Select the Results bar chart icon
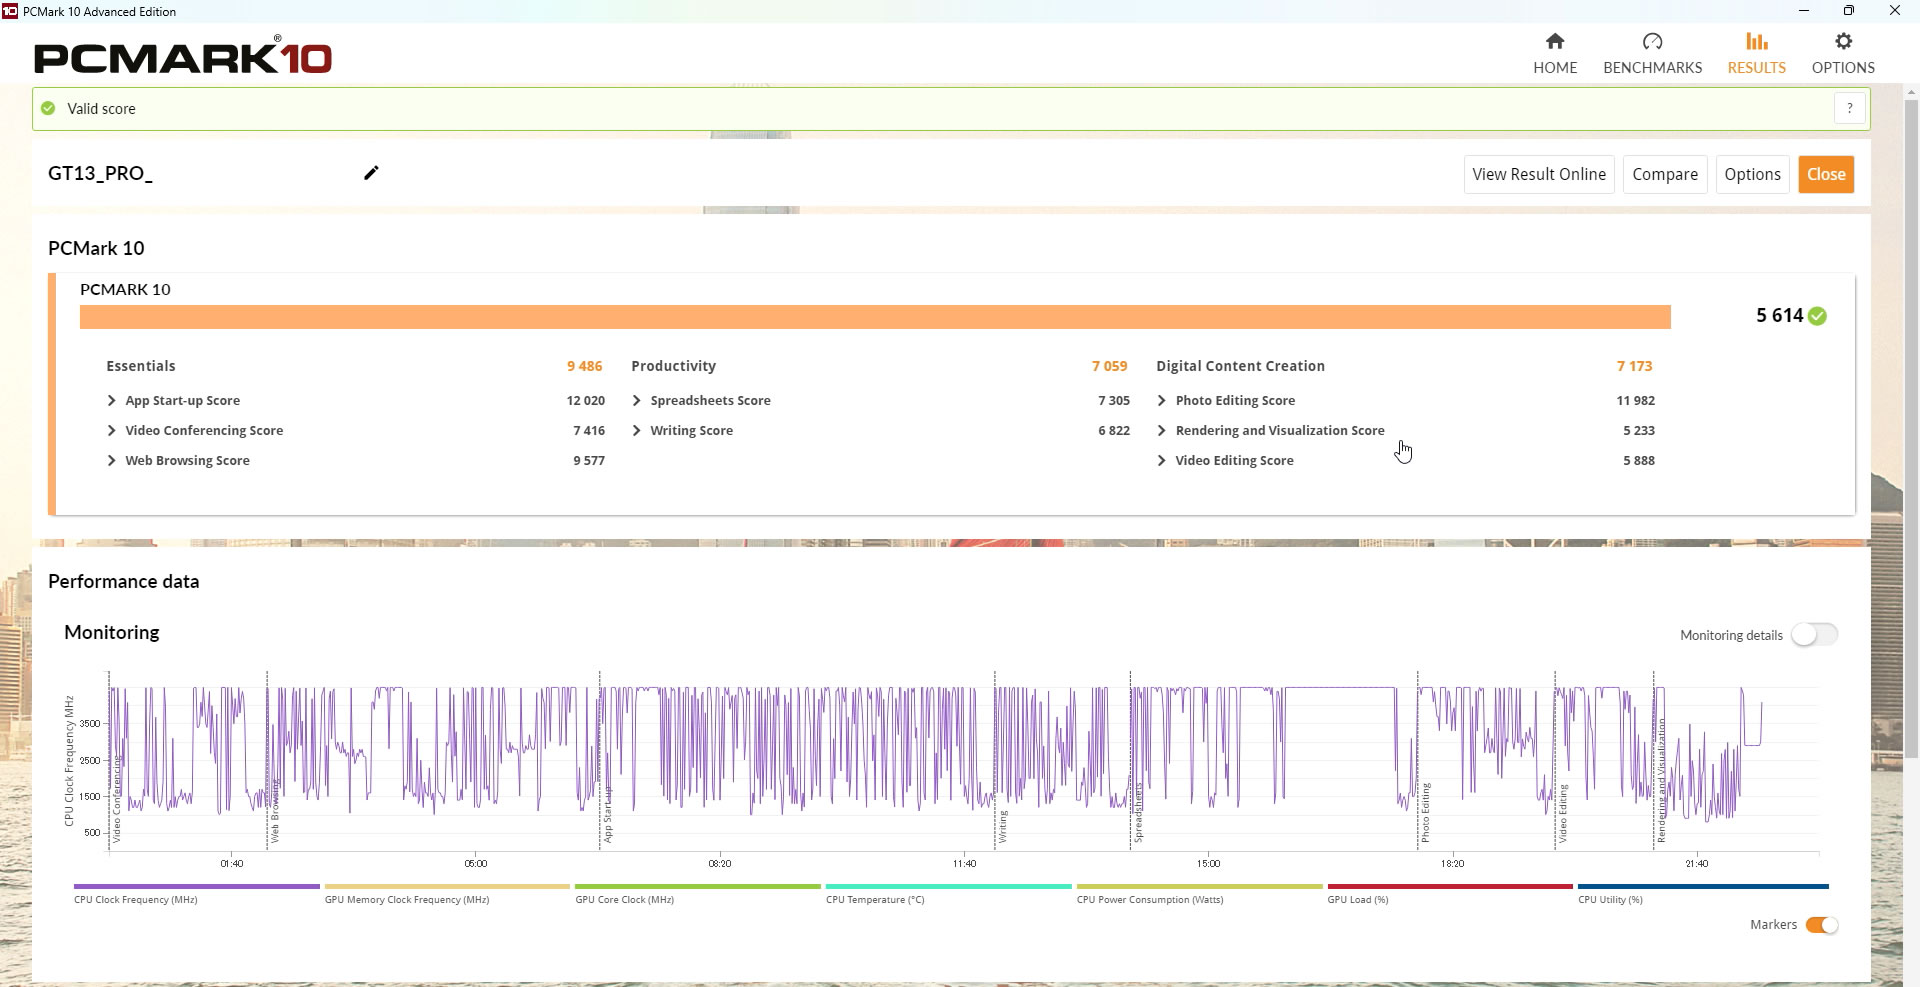Viewport: 1920px width, 987px height. (1756, 42)
